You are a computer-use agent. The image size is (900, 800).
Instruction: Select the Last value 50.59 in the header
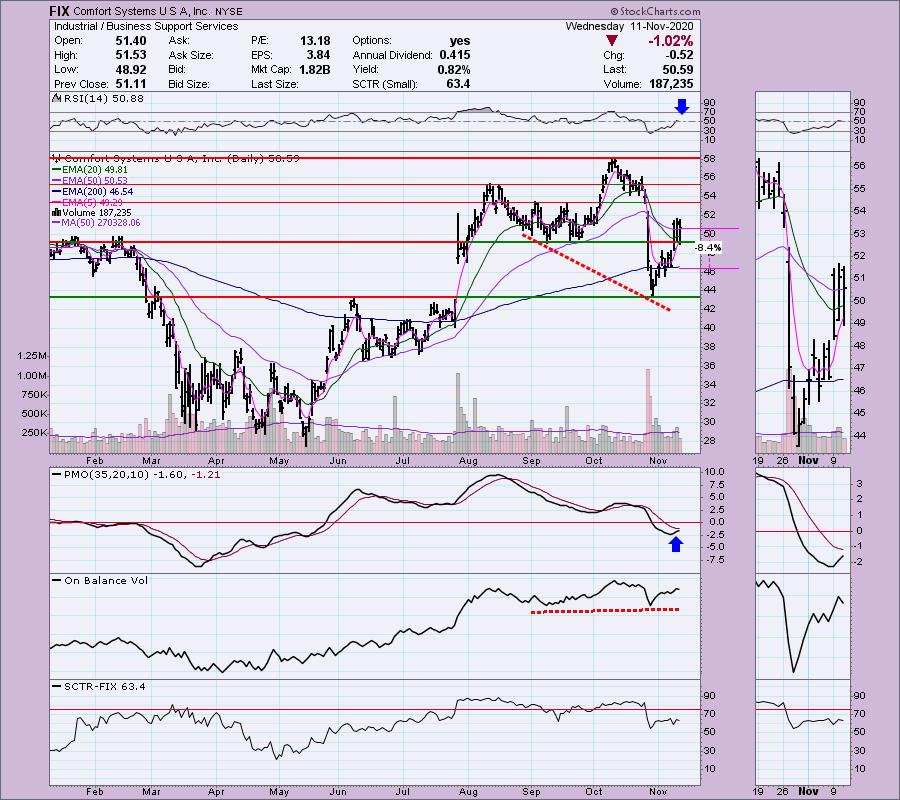point(678,69)
